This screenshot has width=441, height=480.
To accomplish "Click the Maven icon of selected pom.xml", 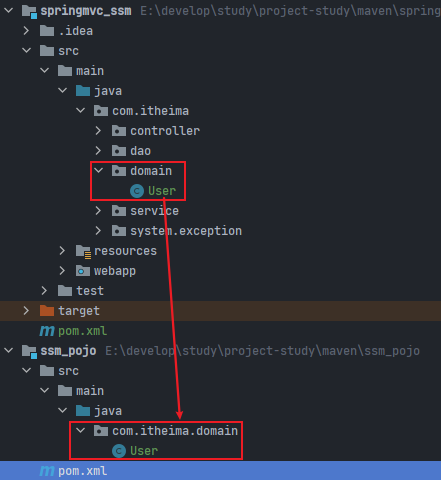I will tap(47, 471).
